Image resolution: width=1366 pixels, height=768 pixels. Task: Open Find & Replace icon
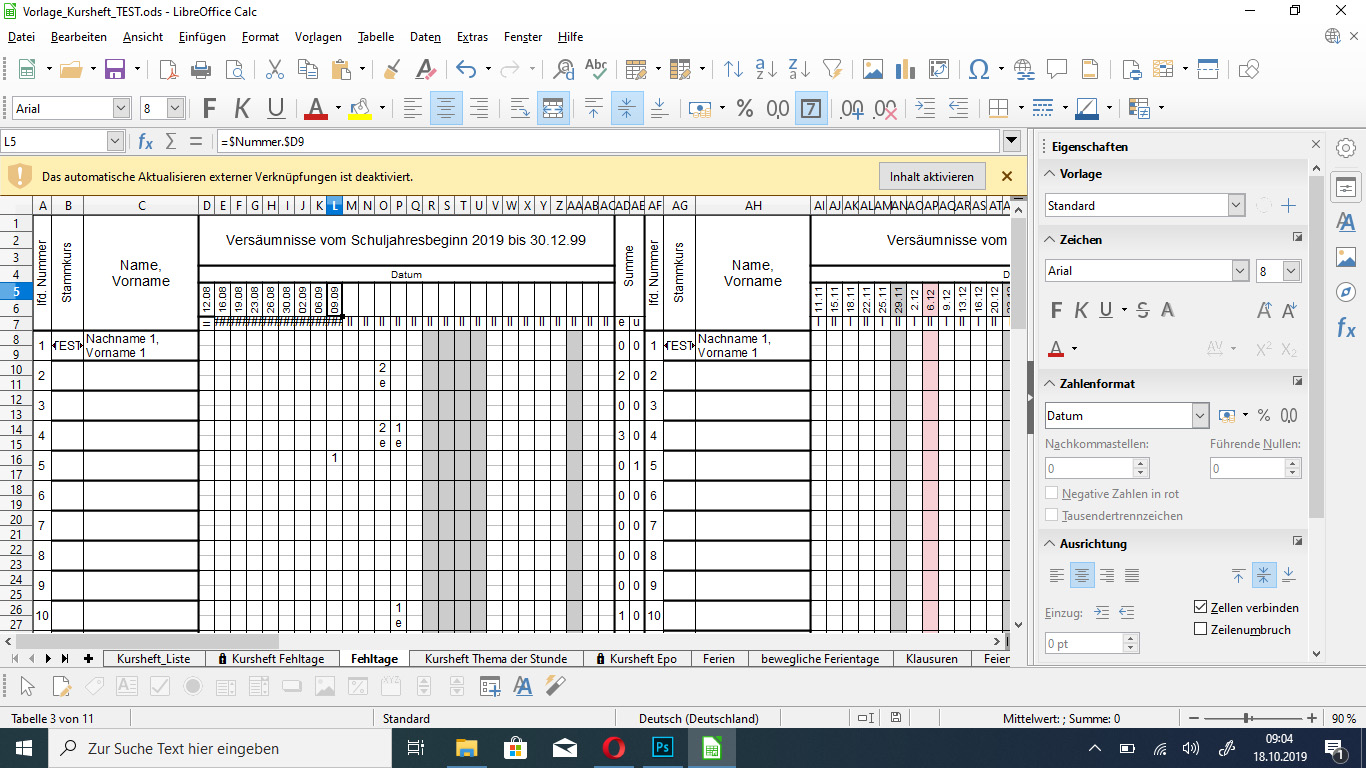pos(563,69)
